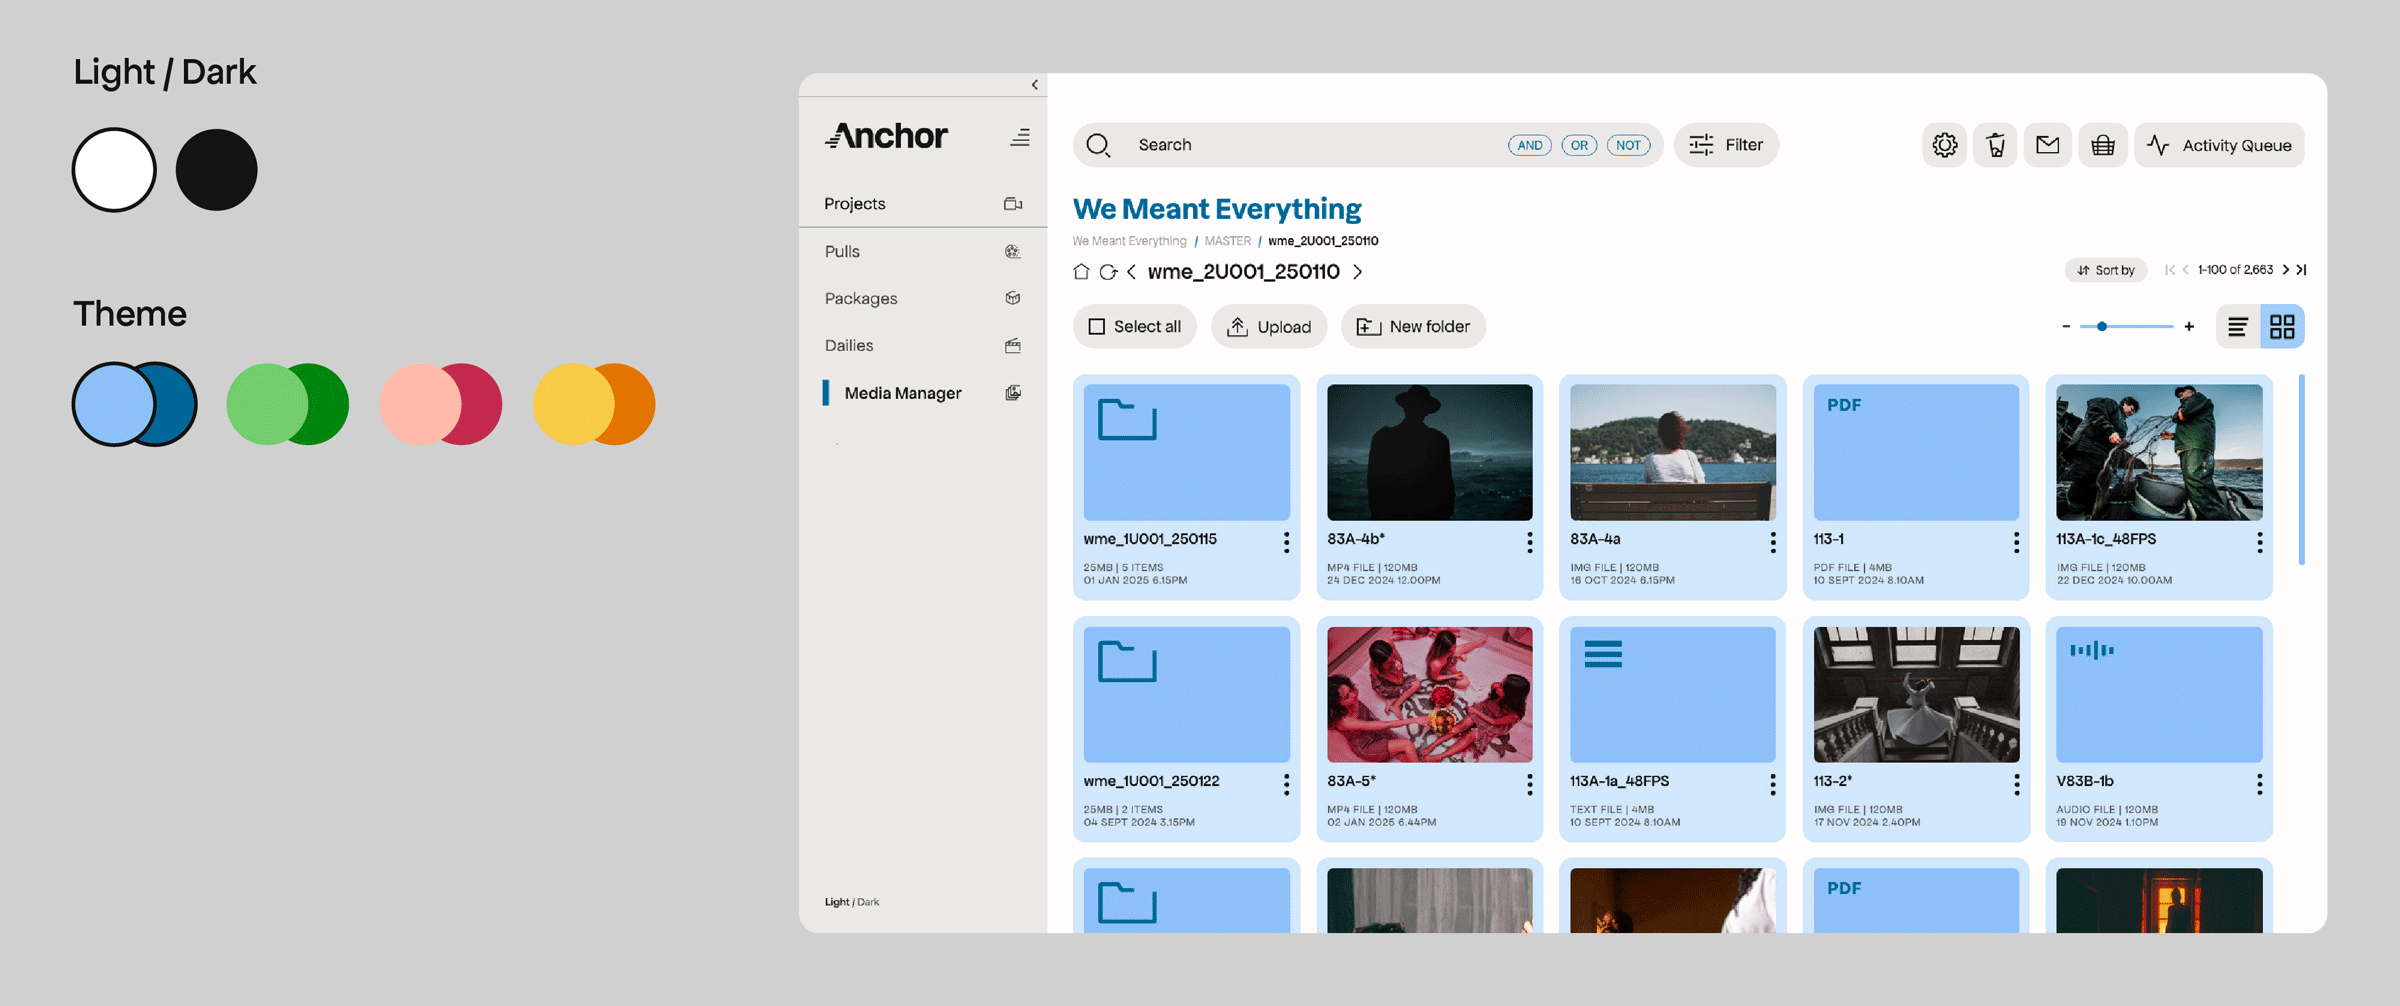This screenshot has width=2400, height=1006.
Task: Go to the next page of results
Action: (2285, 270)
